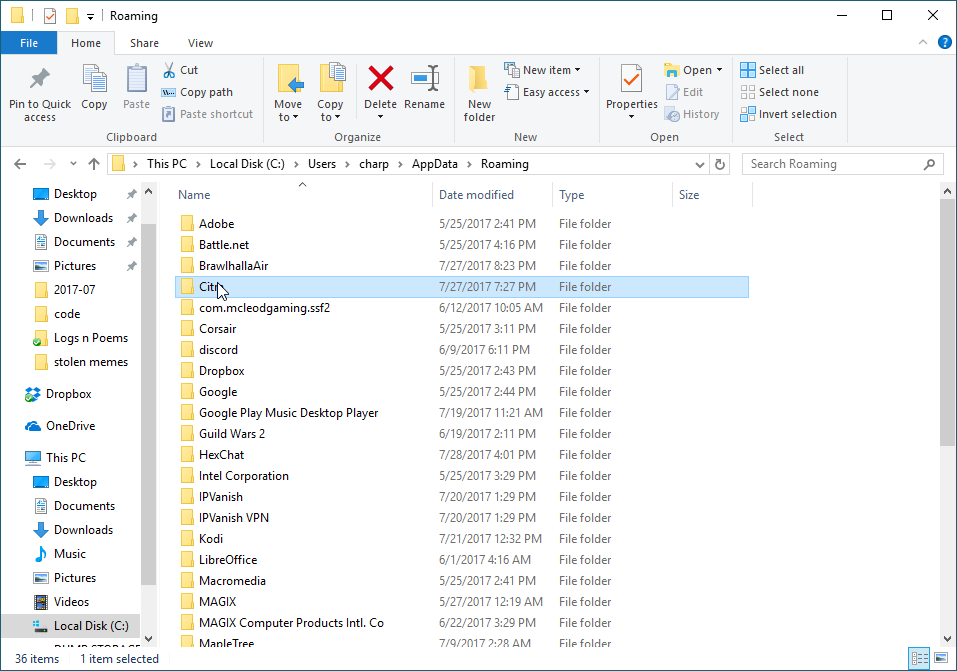Refresh the Roaming folder view
The width and height of the screenshot is (957, 671).
coord(720,164)
